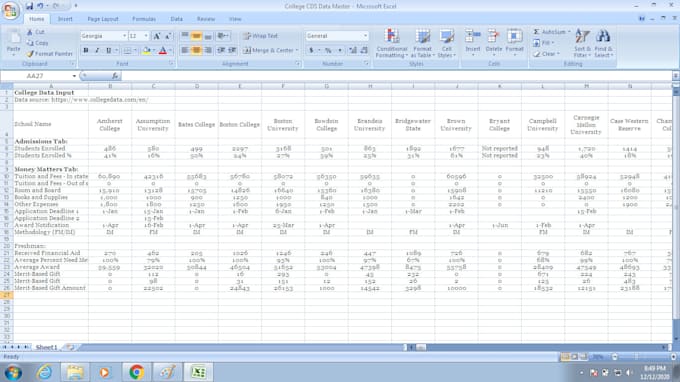Toggle center horizontal alignment
The width and height of the screenshot is (680, 382).
[x=196, y=50]
